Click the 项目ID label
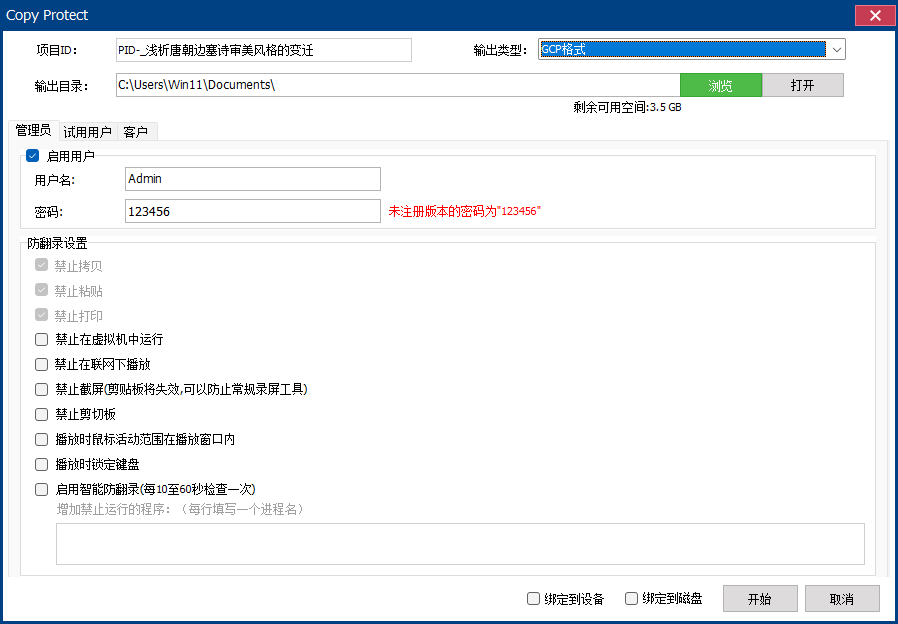 57,50
